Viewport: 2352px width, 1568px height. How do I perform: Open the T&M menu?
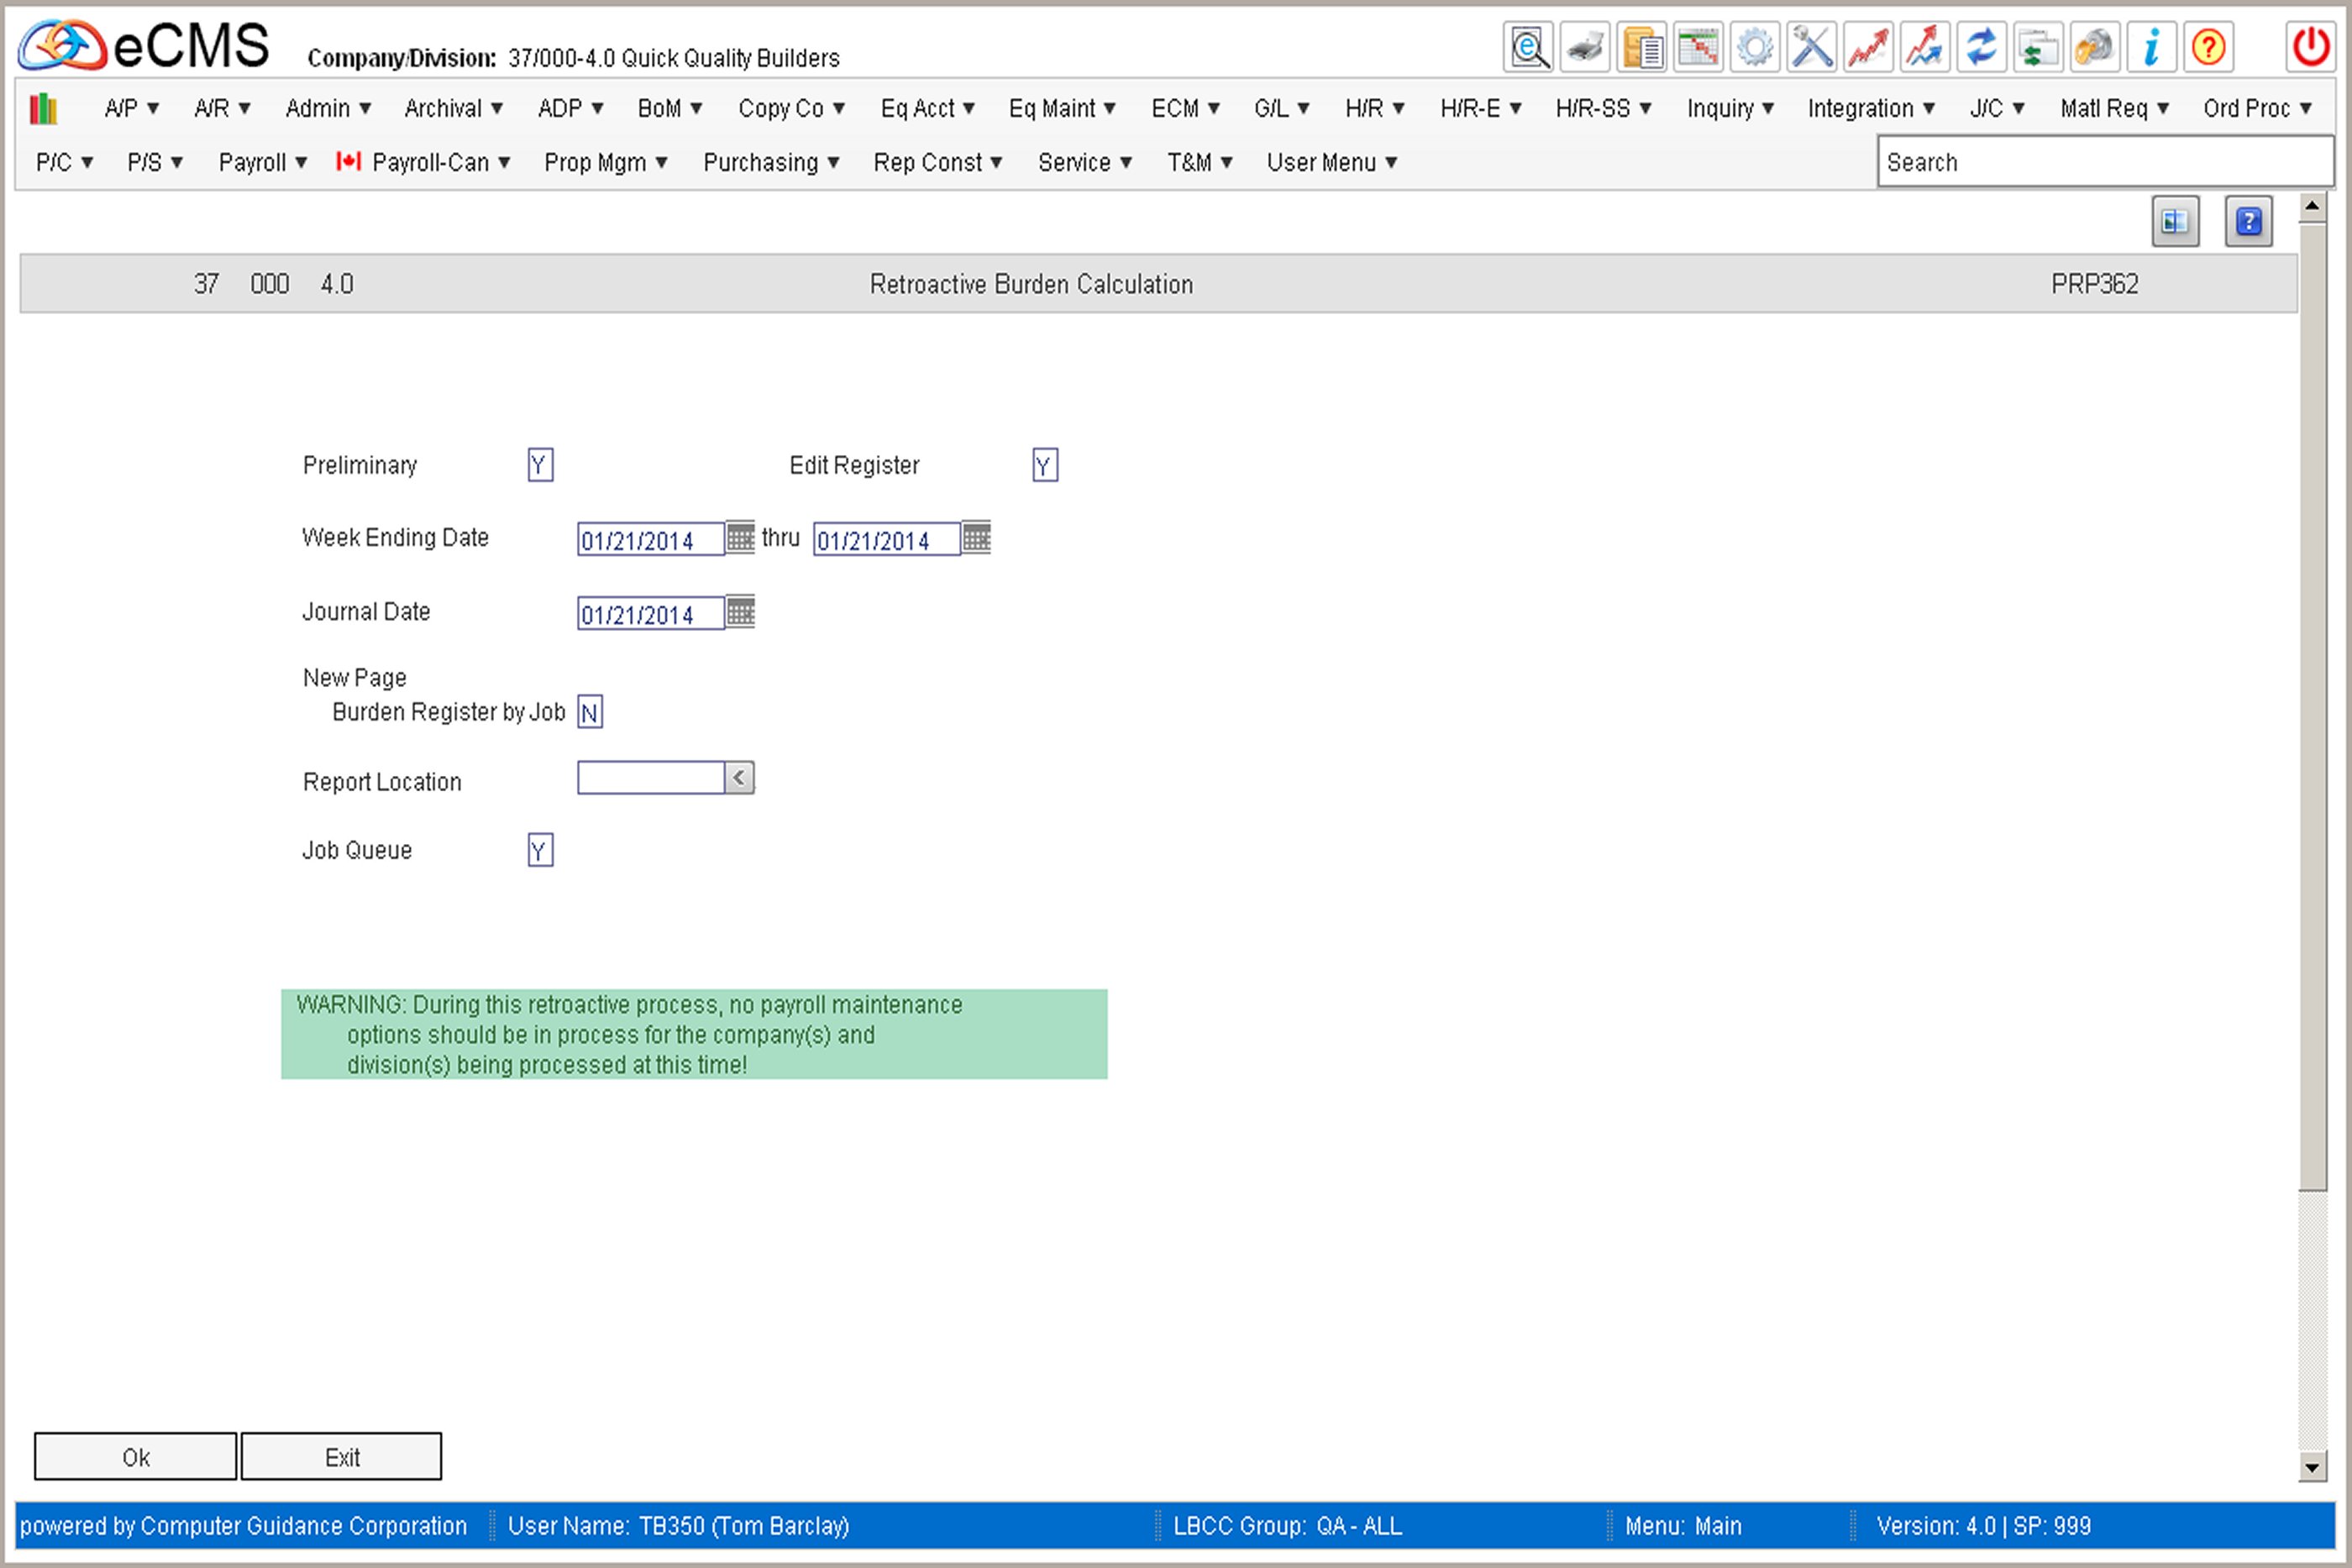[x=1199, y=162]
